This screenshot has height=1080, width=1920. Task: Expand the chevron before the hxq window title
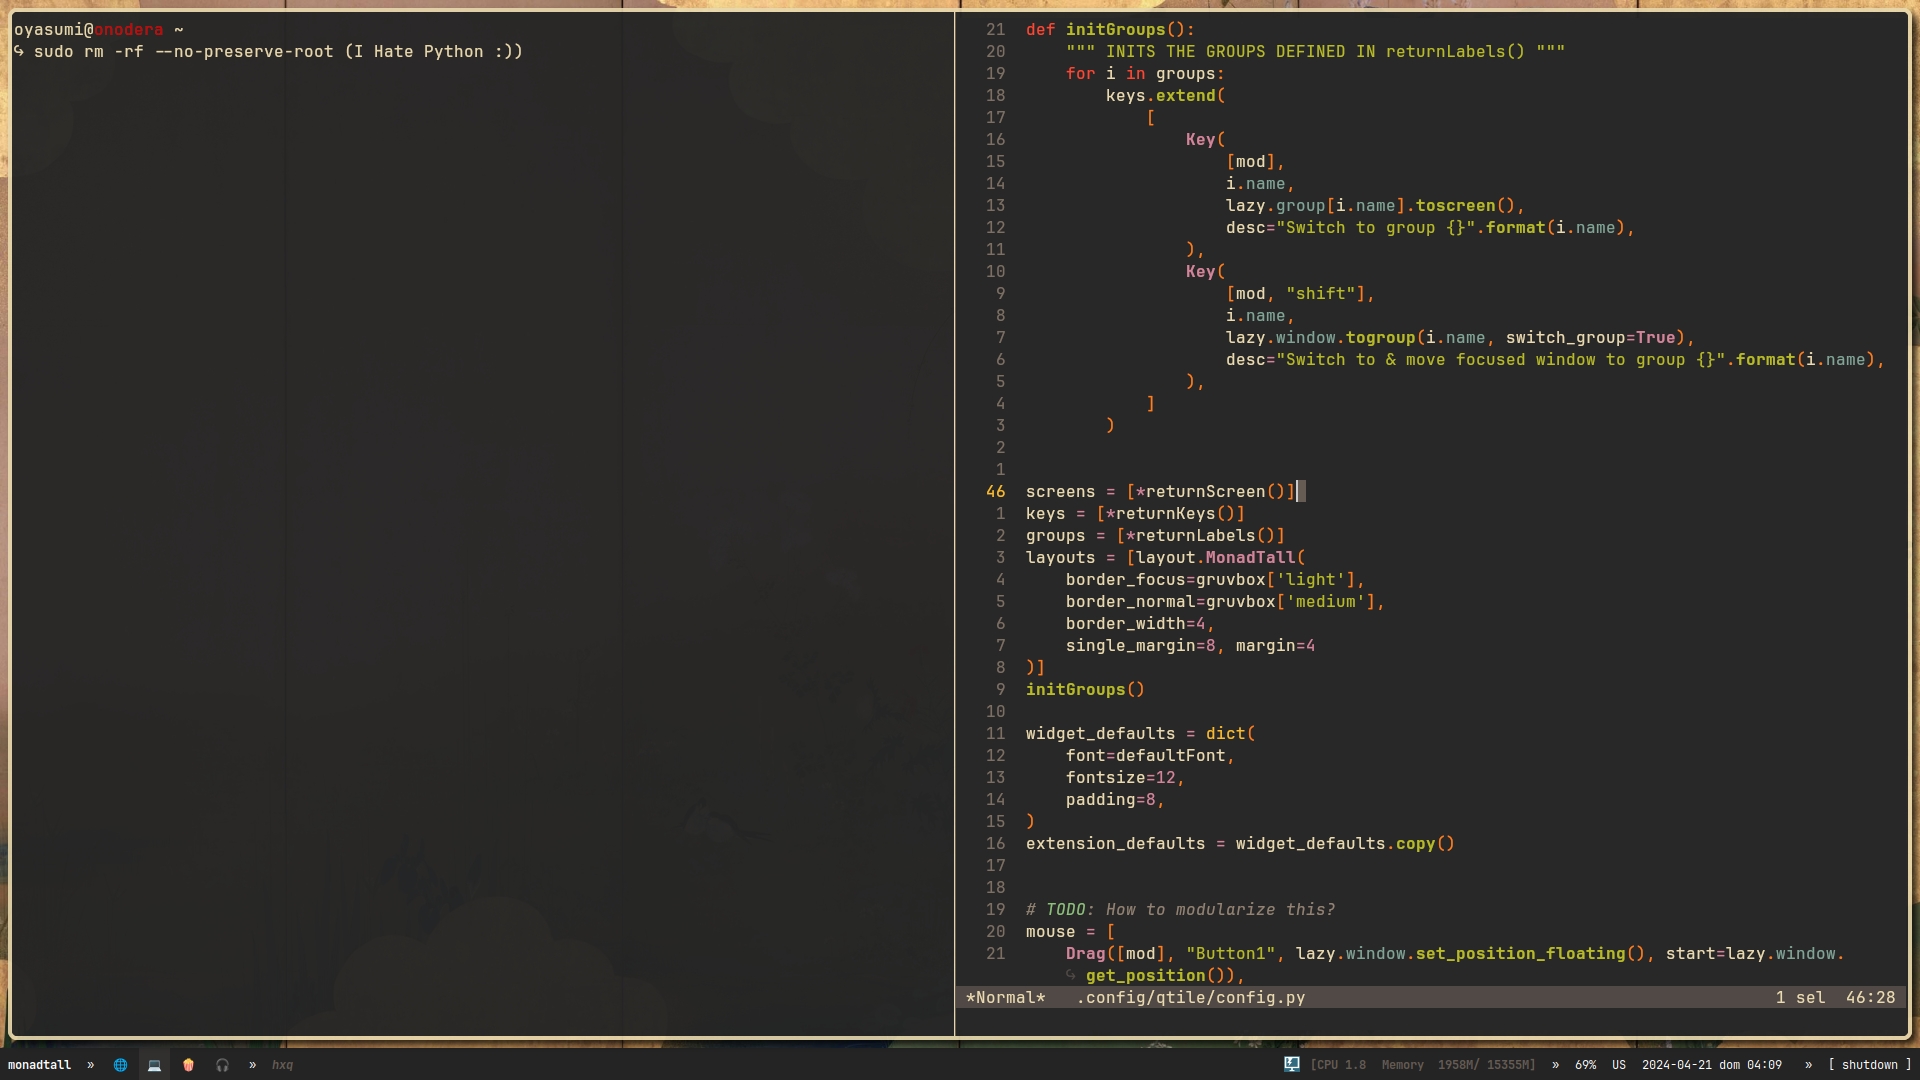[252, 1065]
